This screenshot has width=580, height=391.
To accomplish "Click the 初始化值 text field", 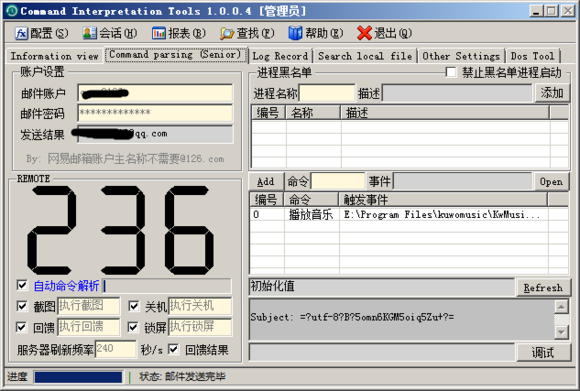I will pos(382,286).
